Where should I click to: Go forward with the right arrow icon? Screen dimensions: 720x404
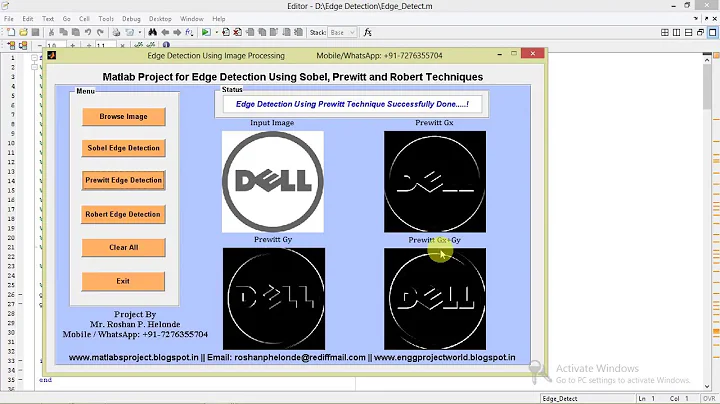pyautogui.click(x=177, y=32)
